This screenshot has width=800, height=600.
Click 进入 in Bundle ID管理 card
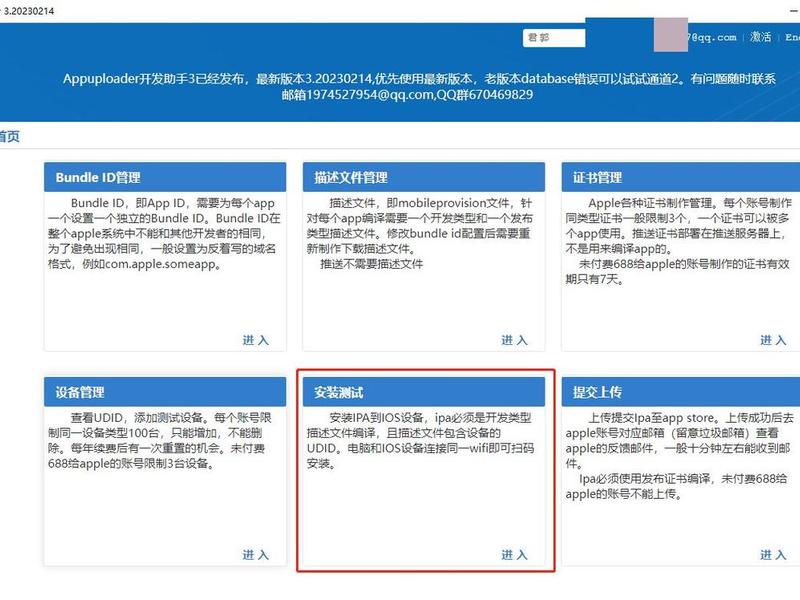point(255,340)
